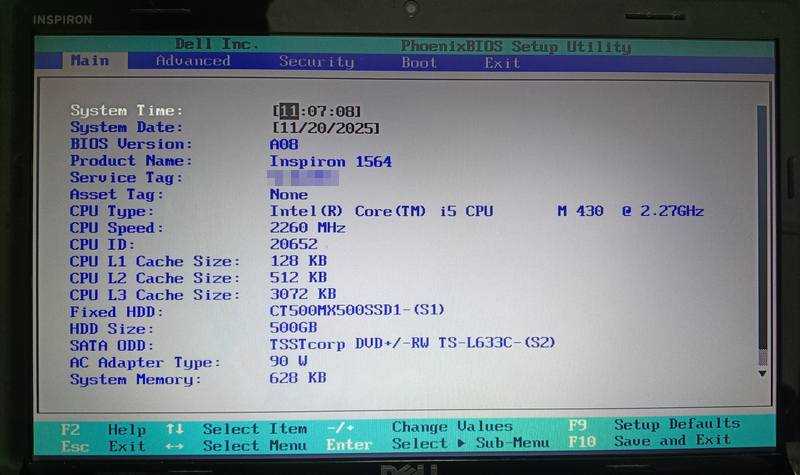Click the F2 Help key hint

tap(104, 430)
